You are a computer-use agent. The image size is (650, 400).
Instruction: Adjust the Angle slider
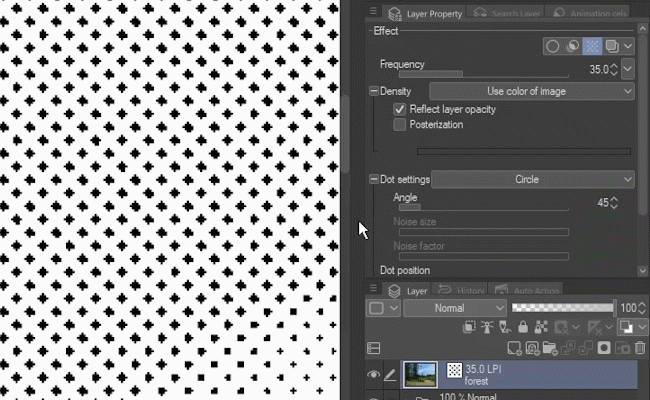tap(483, 208)
